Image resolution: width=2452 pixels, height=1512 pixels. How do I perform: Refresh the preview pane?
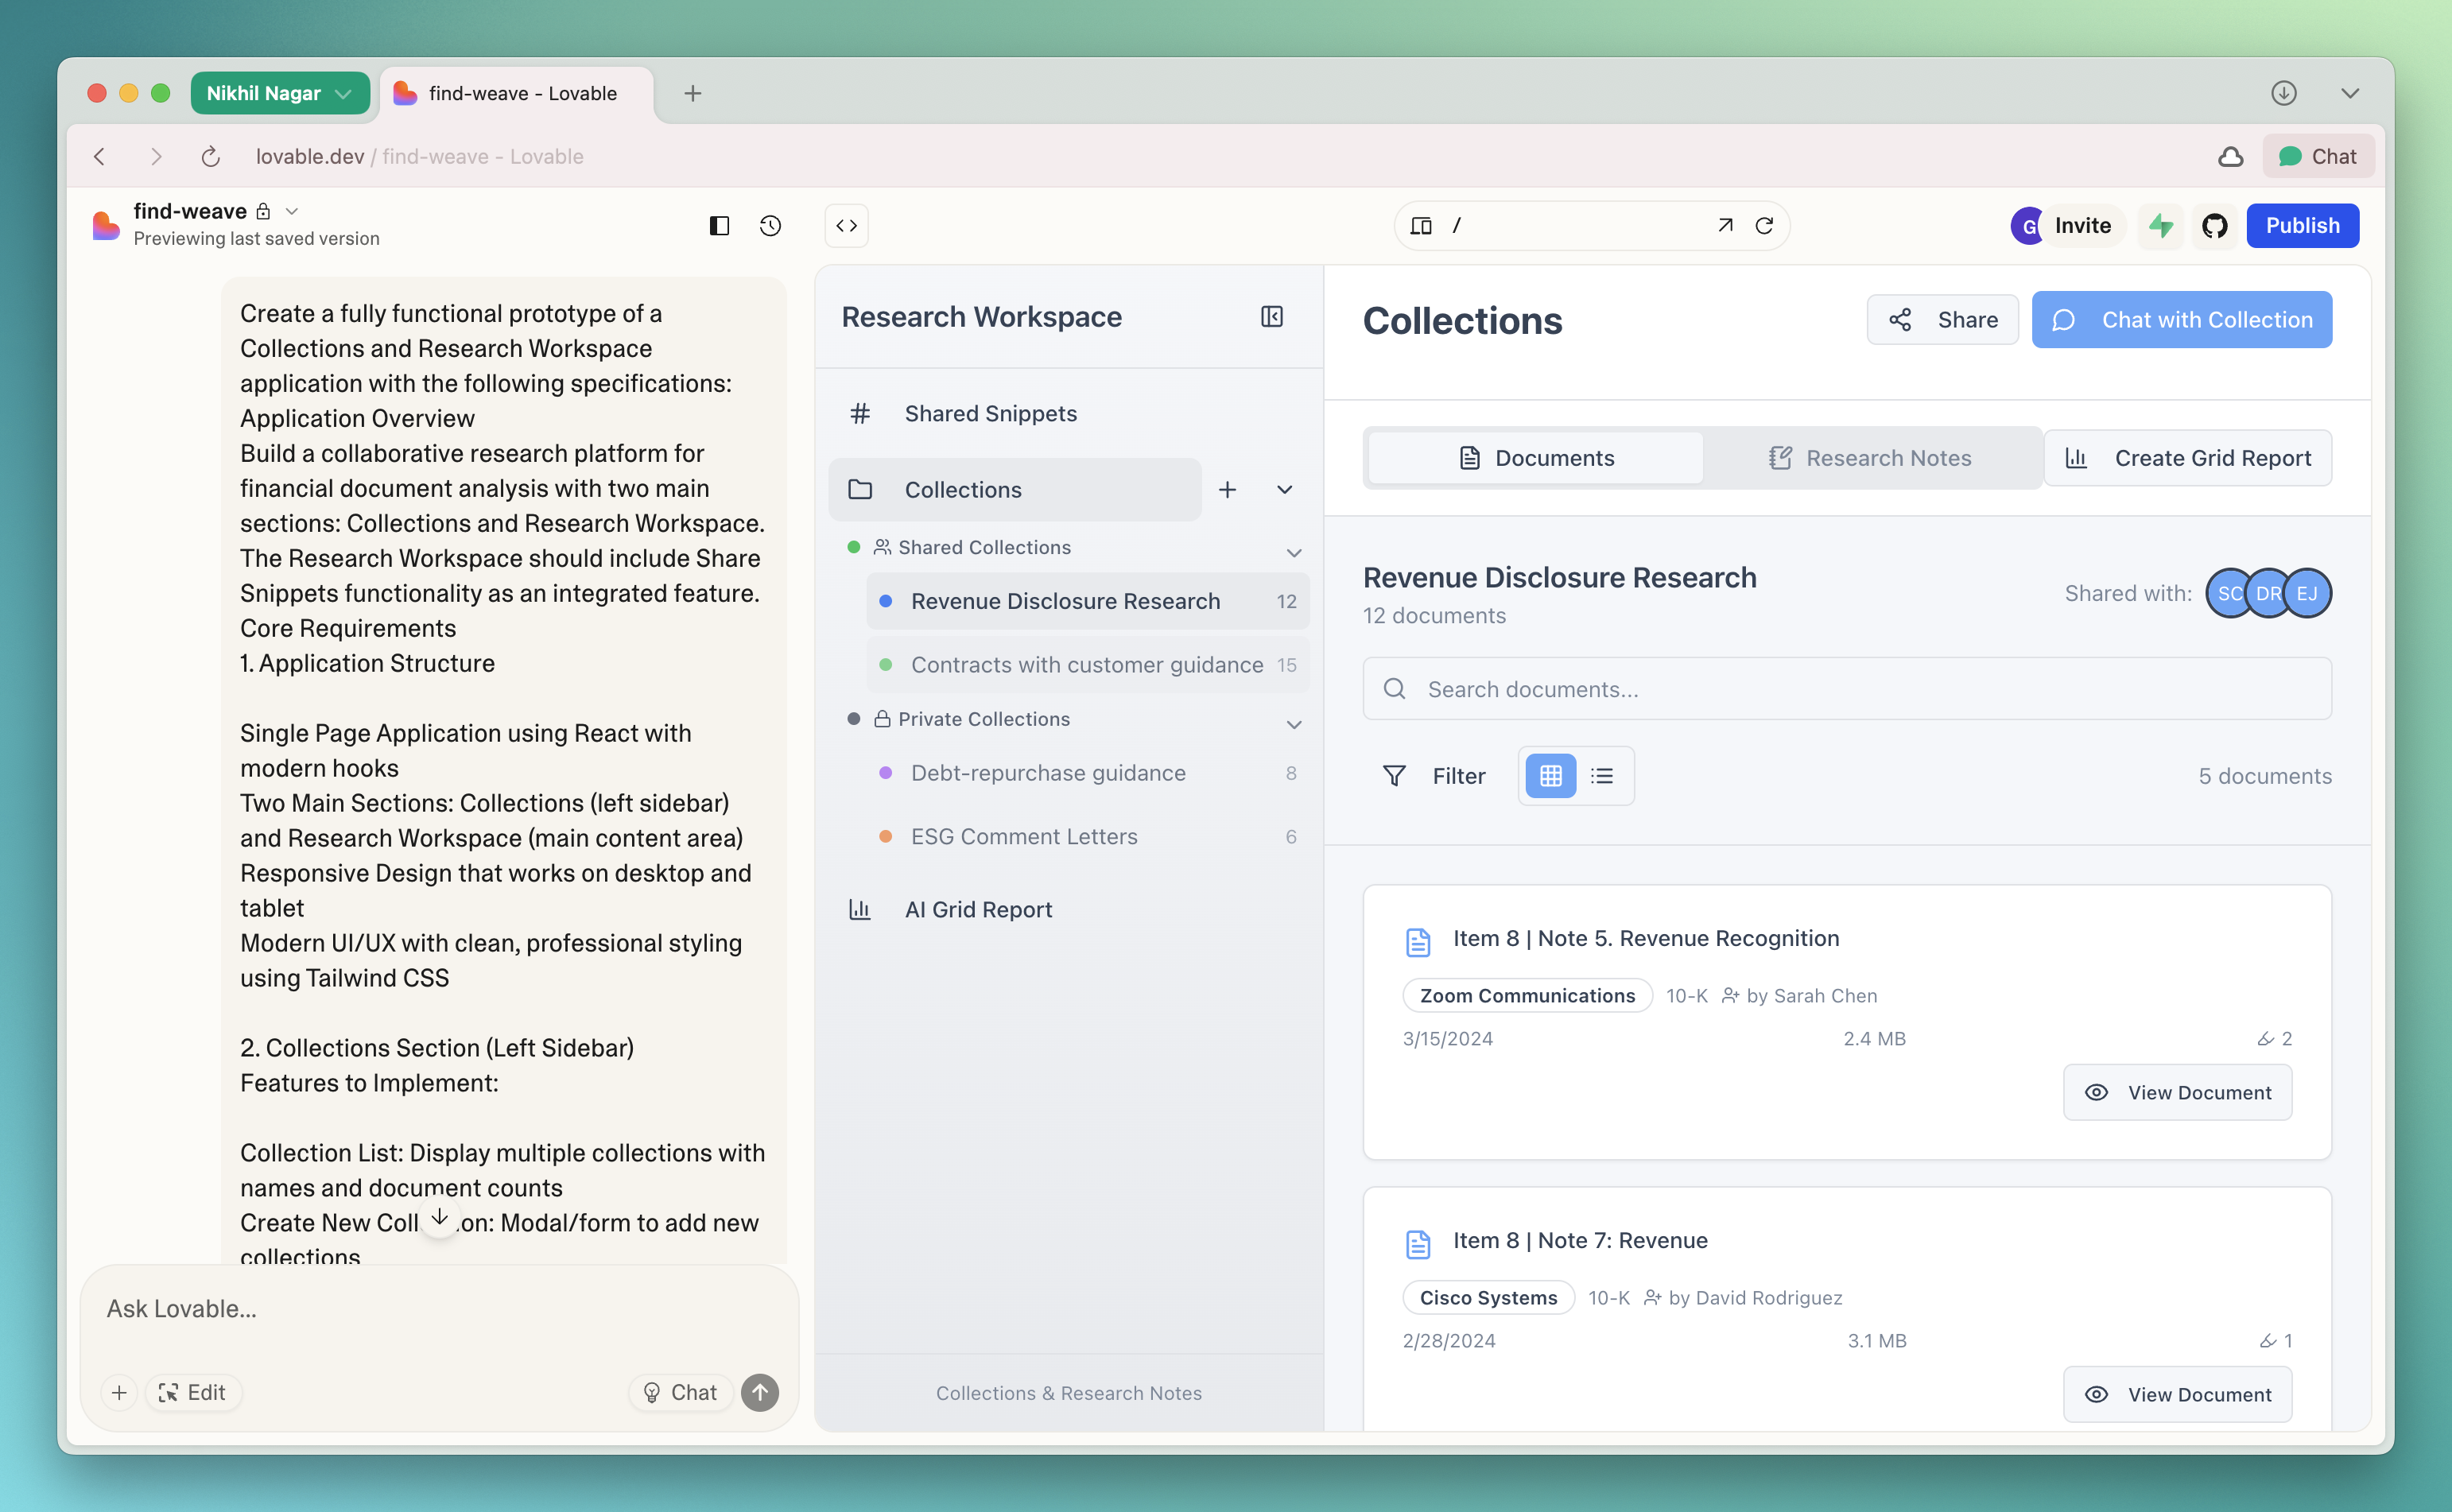[x=1765, y=226]
